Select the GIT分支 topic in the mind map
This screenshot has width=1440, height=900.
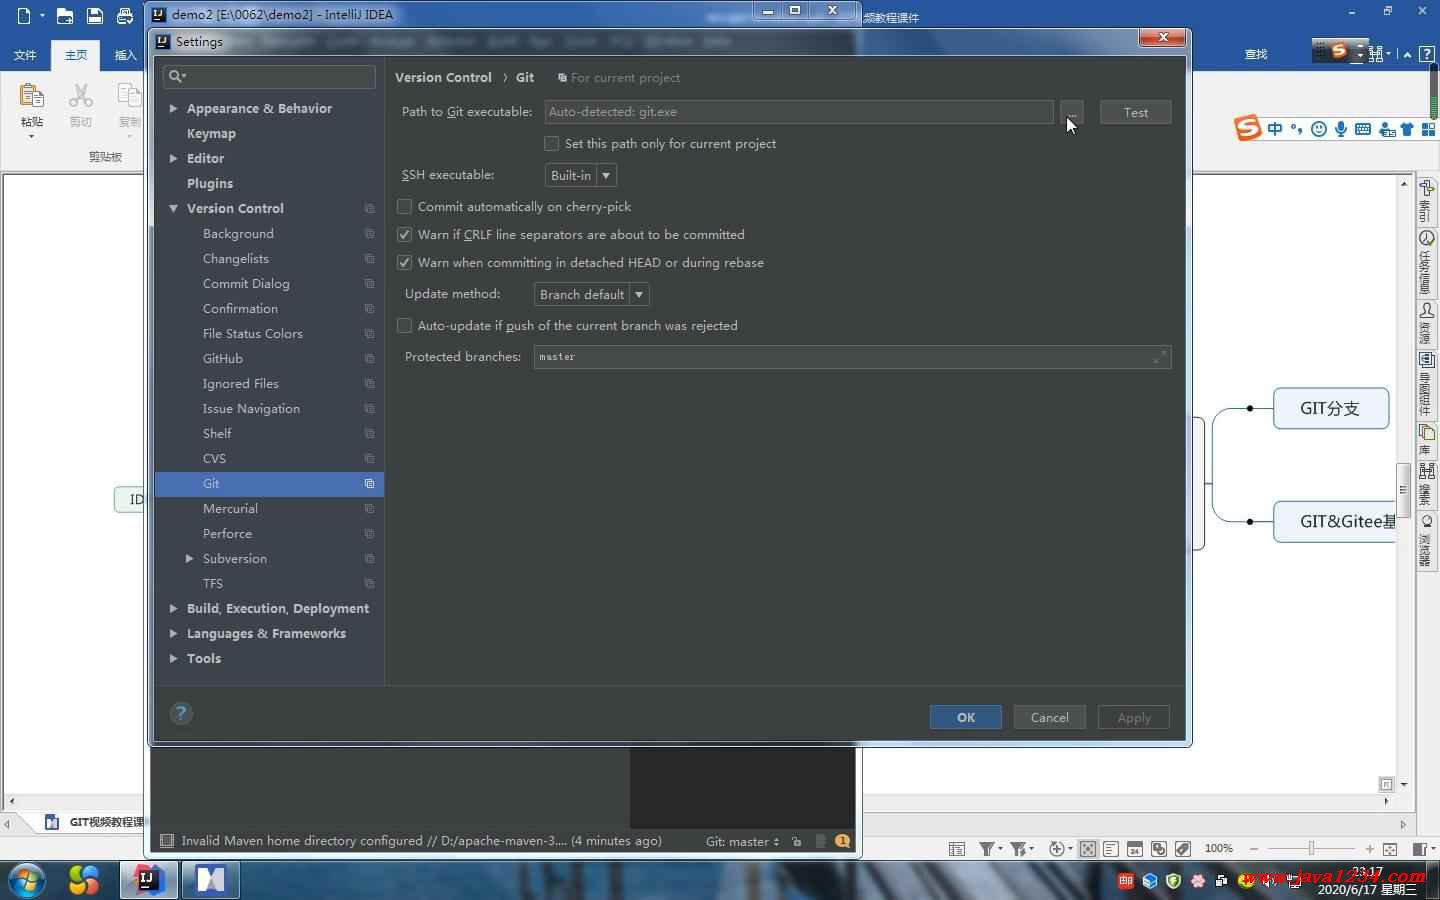1330,408
